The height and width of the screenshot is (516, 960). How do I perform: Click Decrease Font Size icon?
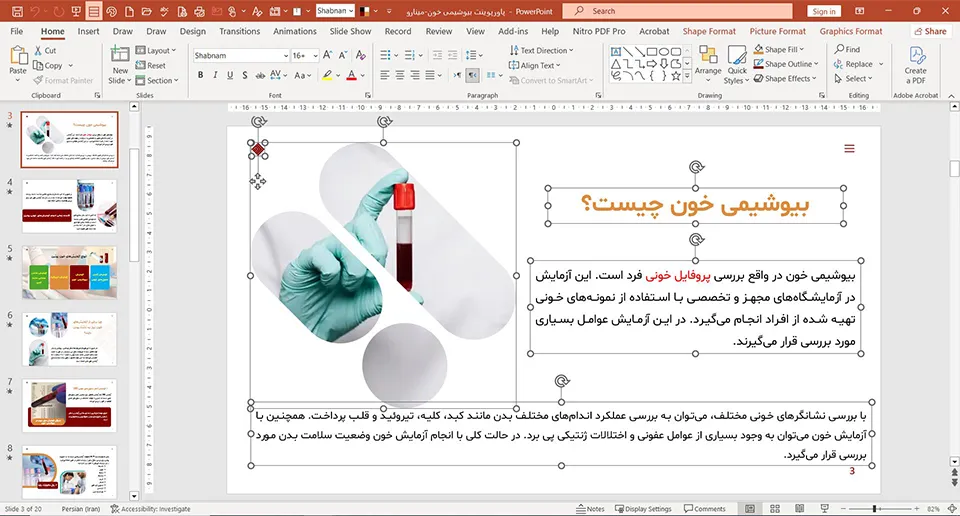tap(343, 55)
